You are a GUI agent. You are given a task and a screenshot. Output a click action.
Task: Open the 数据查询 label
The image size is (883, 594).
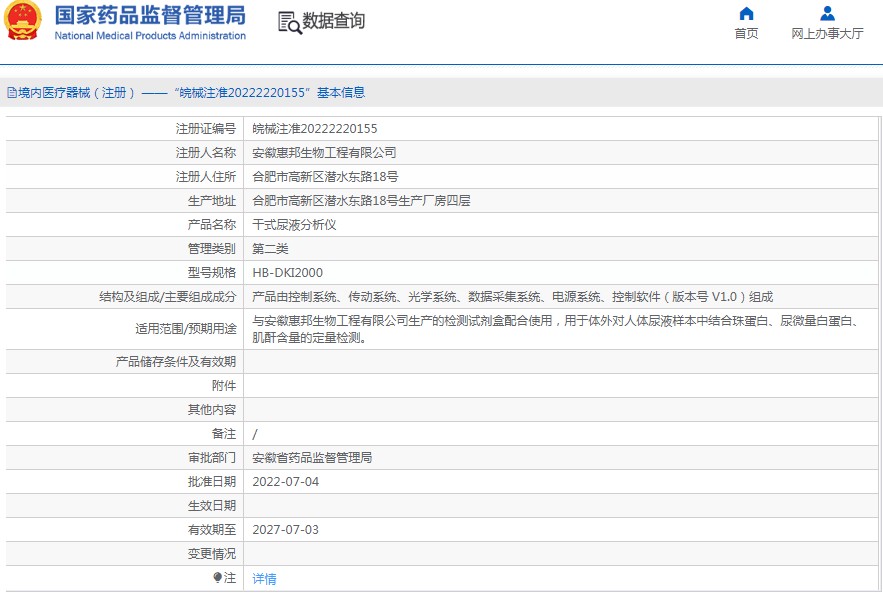point(333,21)
